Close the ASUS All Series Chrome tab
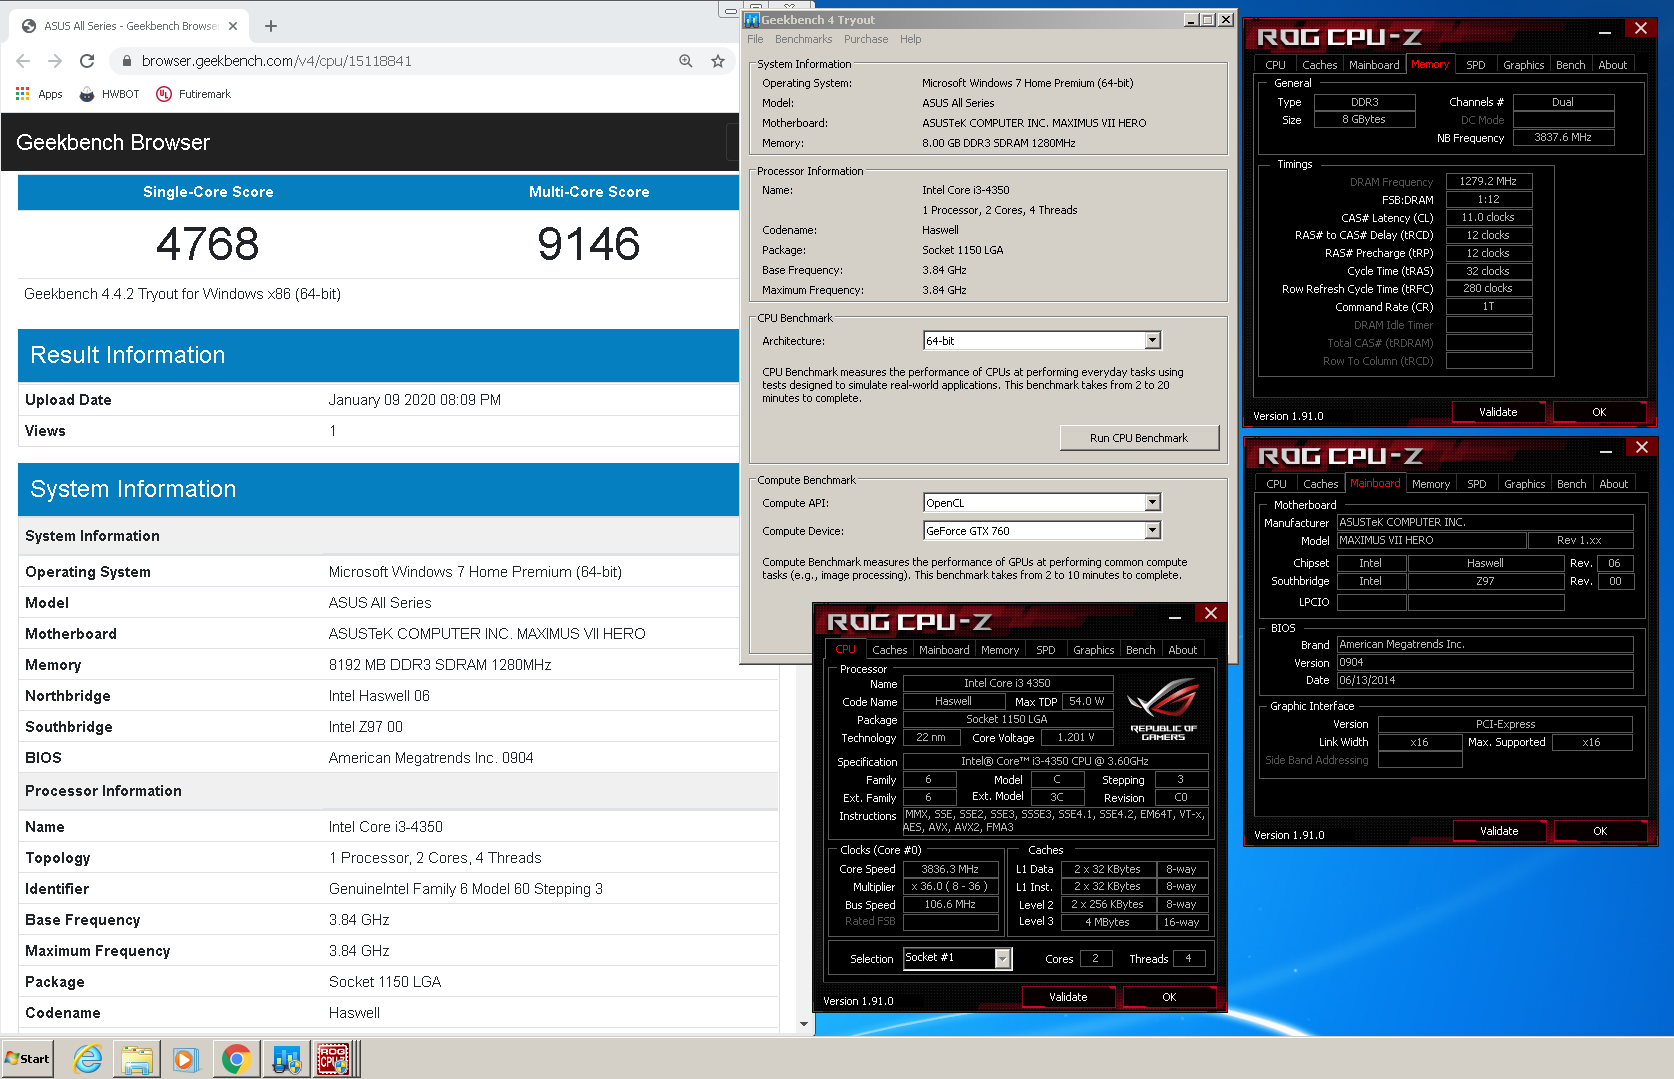This screenshot has width=1674, height=1079. click(x=233, y=26)
